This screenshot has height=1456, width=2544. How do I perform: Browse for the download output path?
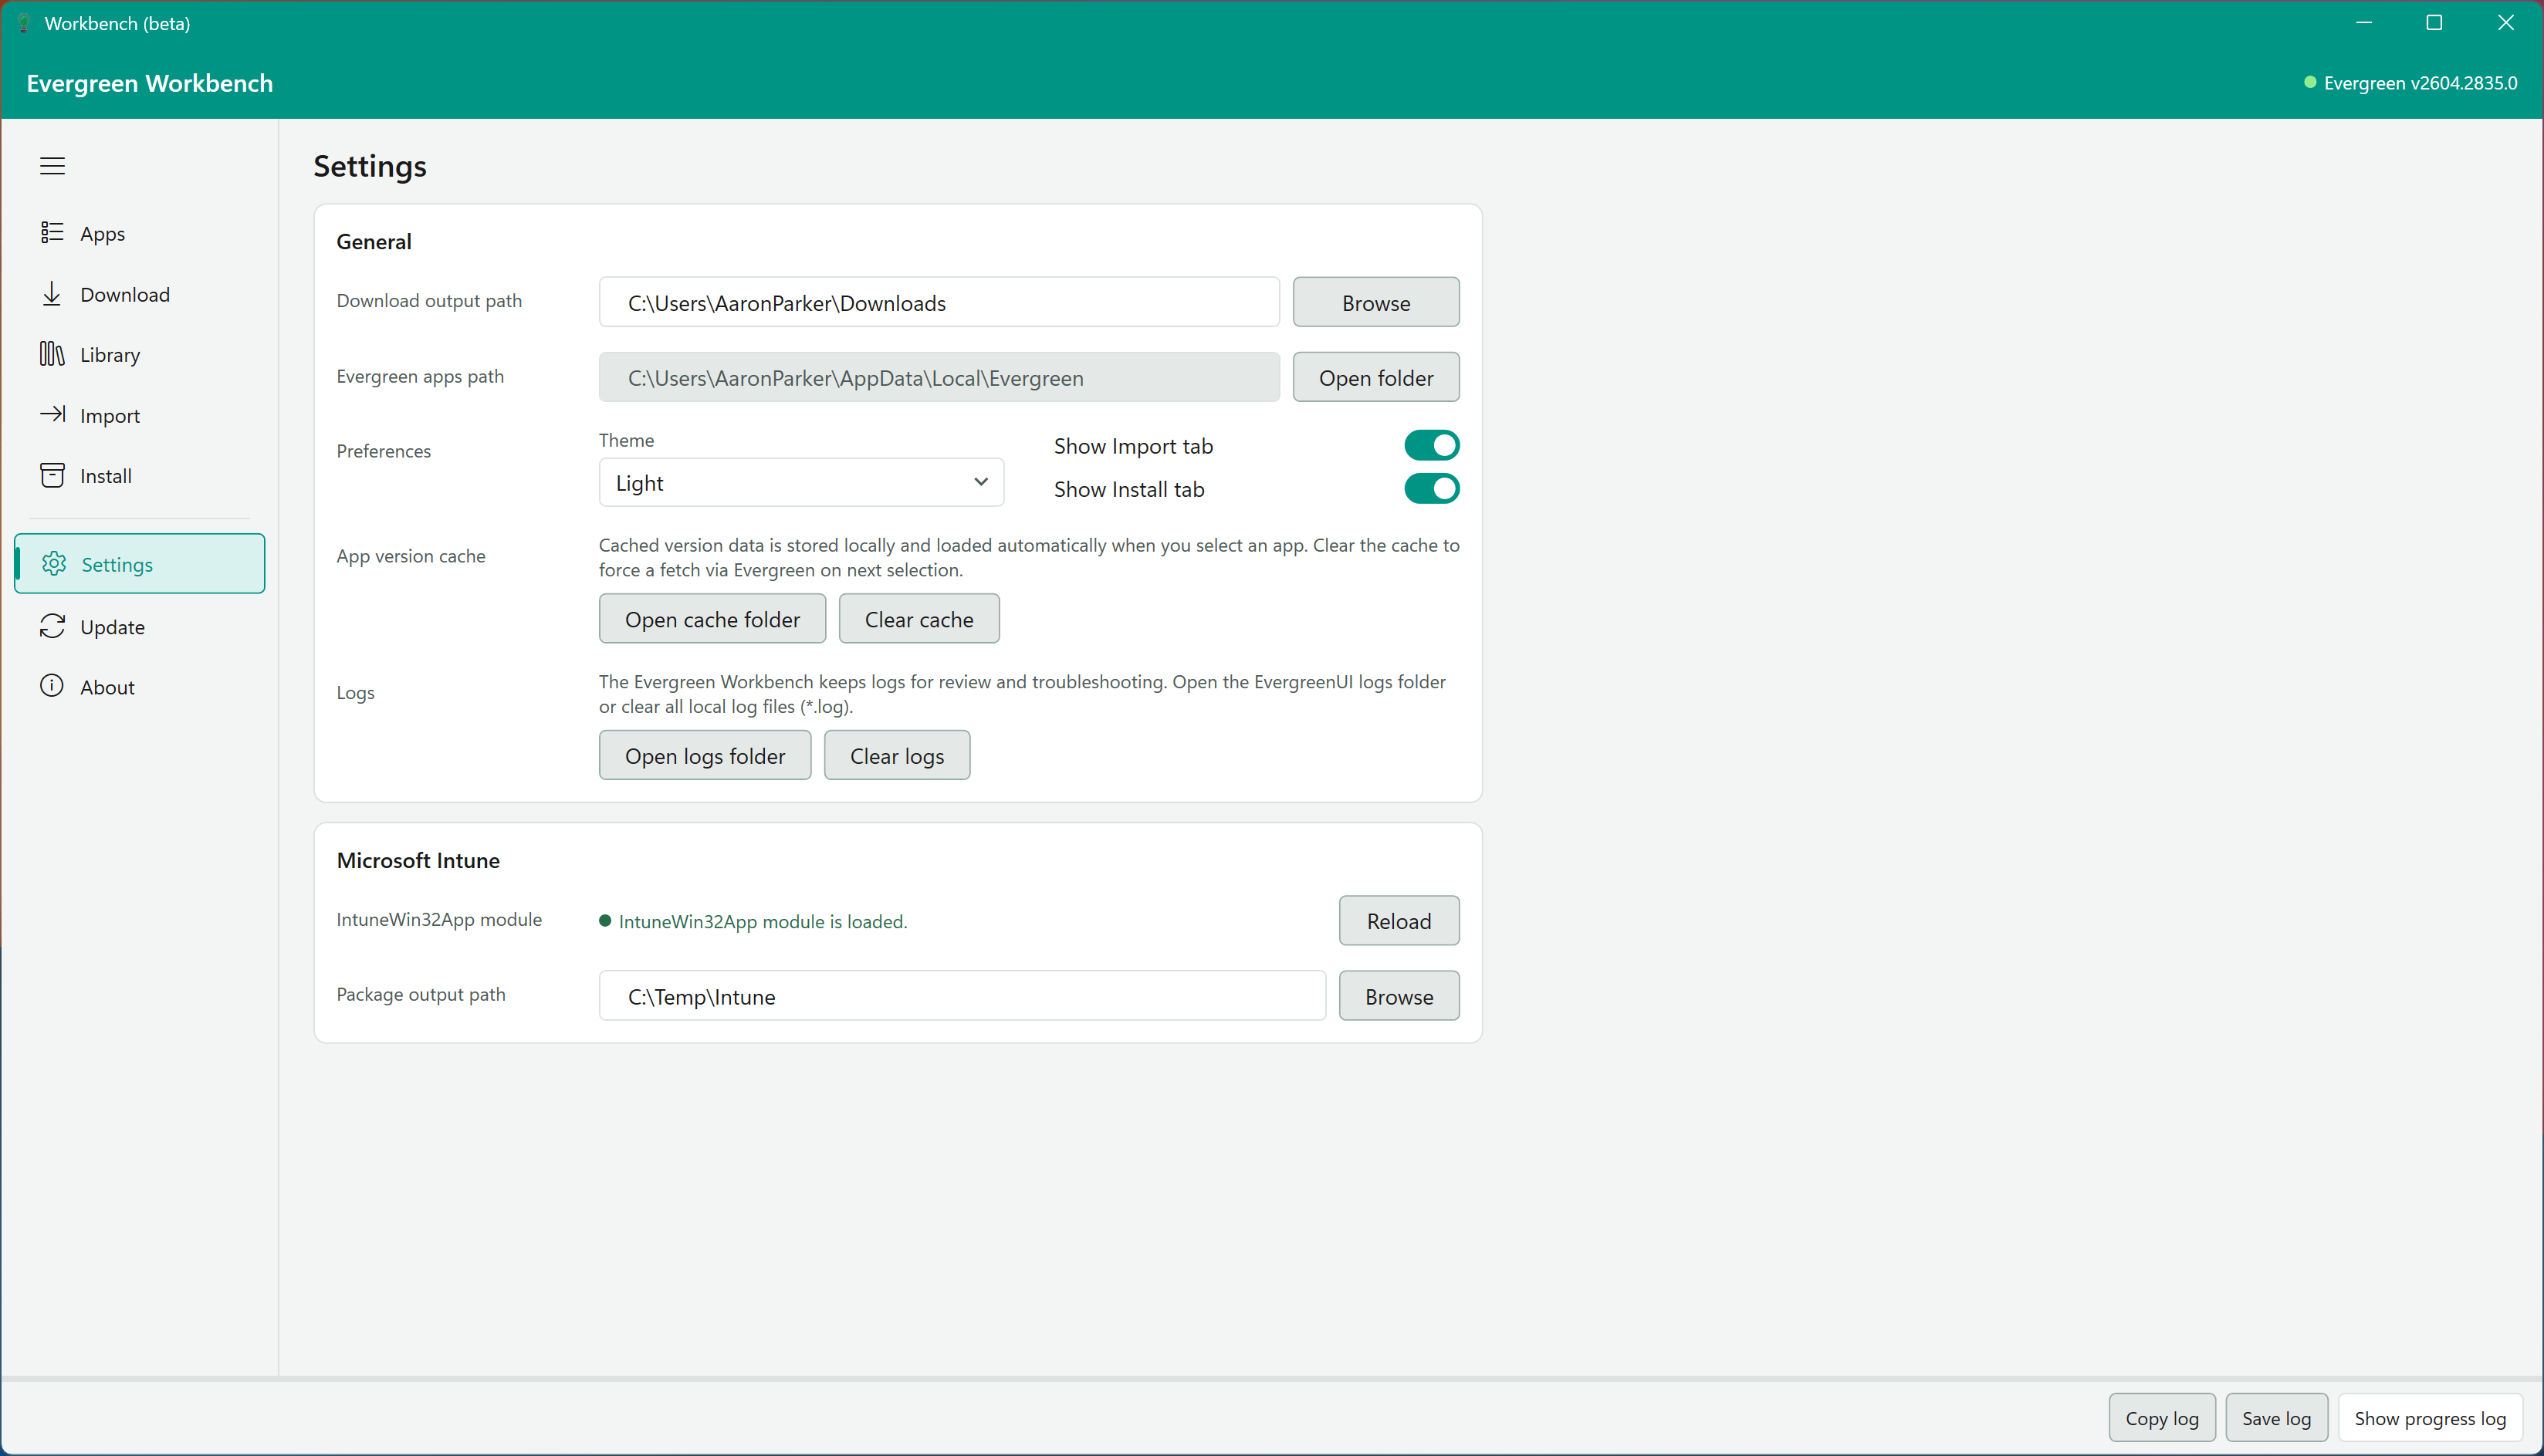1376,302
